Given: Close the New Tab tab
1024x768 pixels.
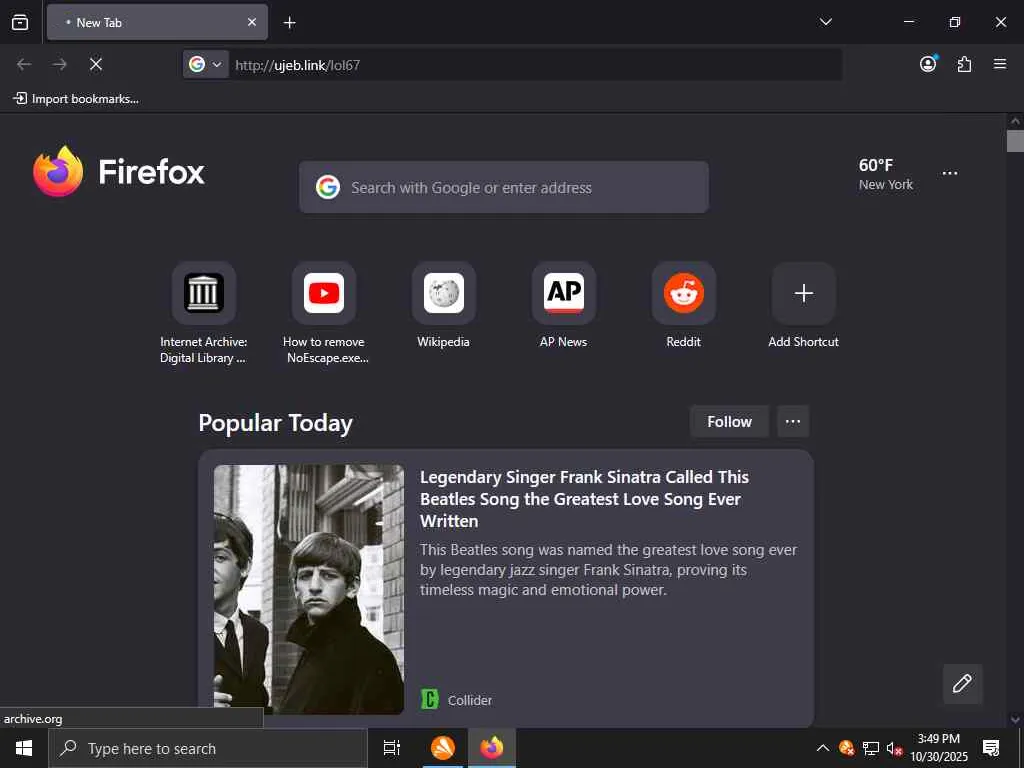Looking at the screenshot, I should point(251,22).
